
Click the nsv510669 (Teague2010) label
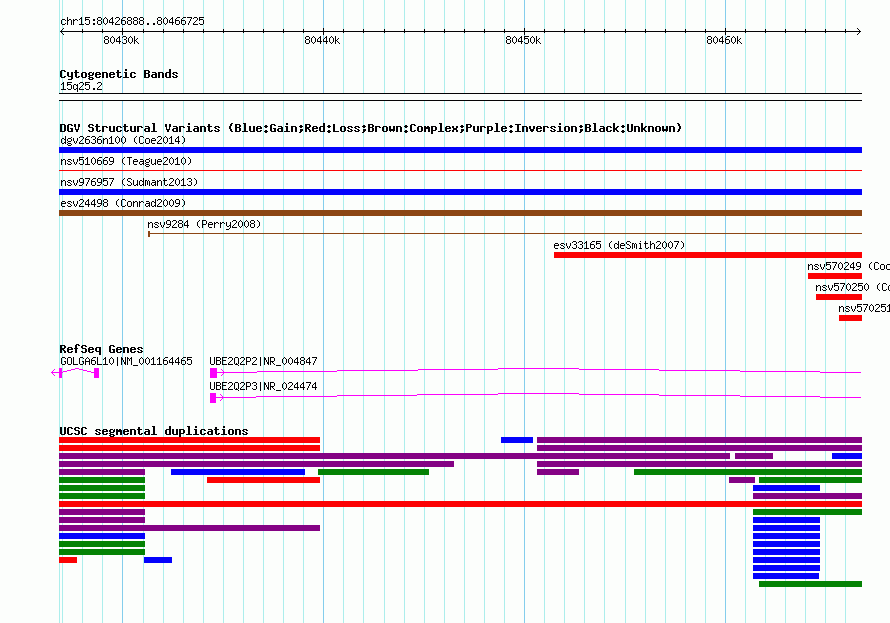(126, 161)
